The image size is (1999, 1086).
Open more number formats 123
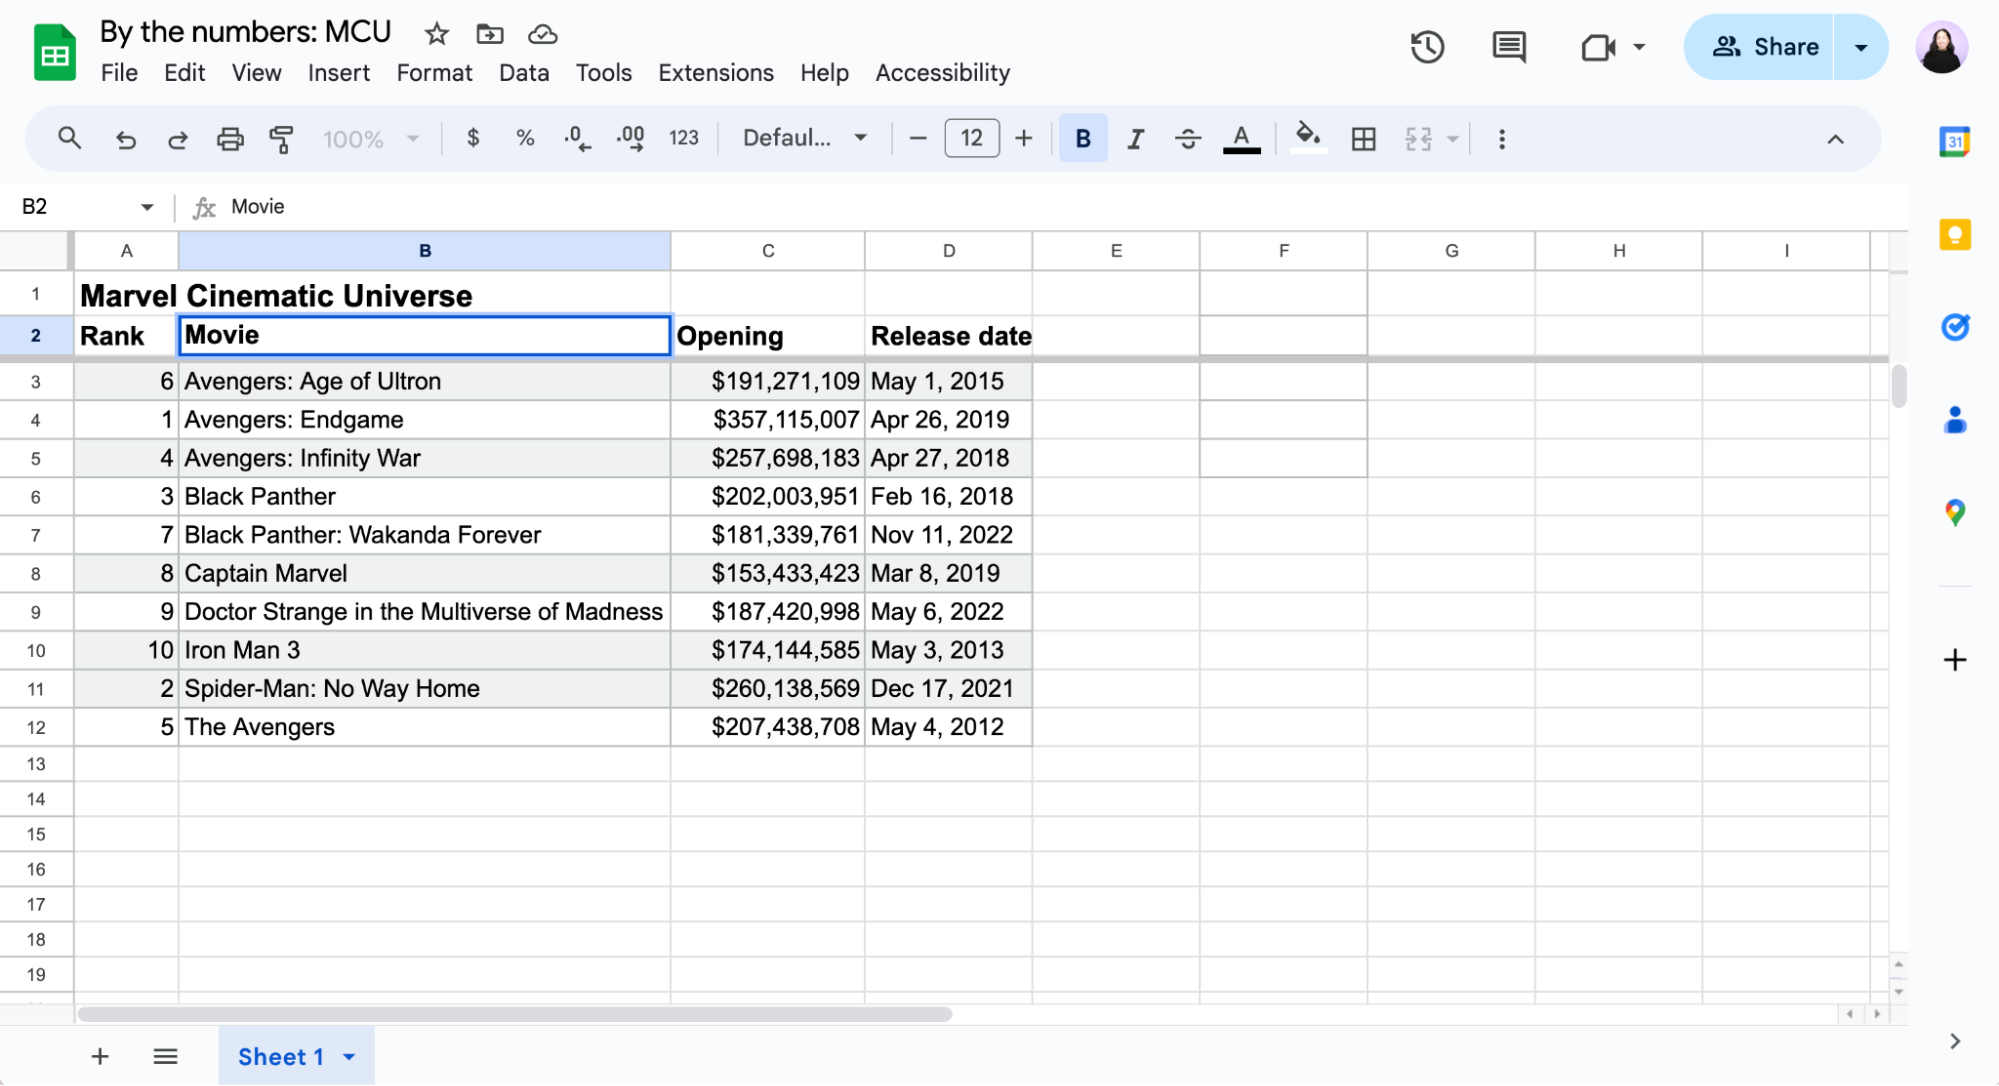(684, 138)
